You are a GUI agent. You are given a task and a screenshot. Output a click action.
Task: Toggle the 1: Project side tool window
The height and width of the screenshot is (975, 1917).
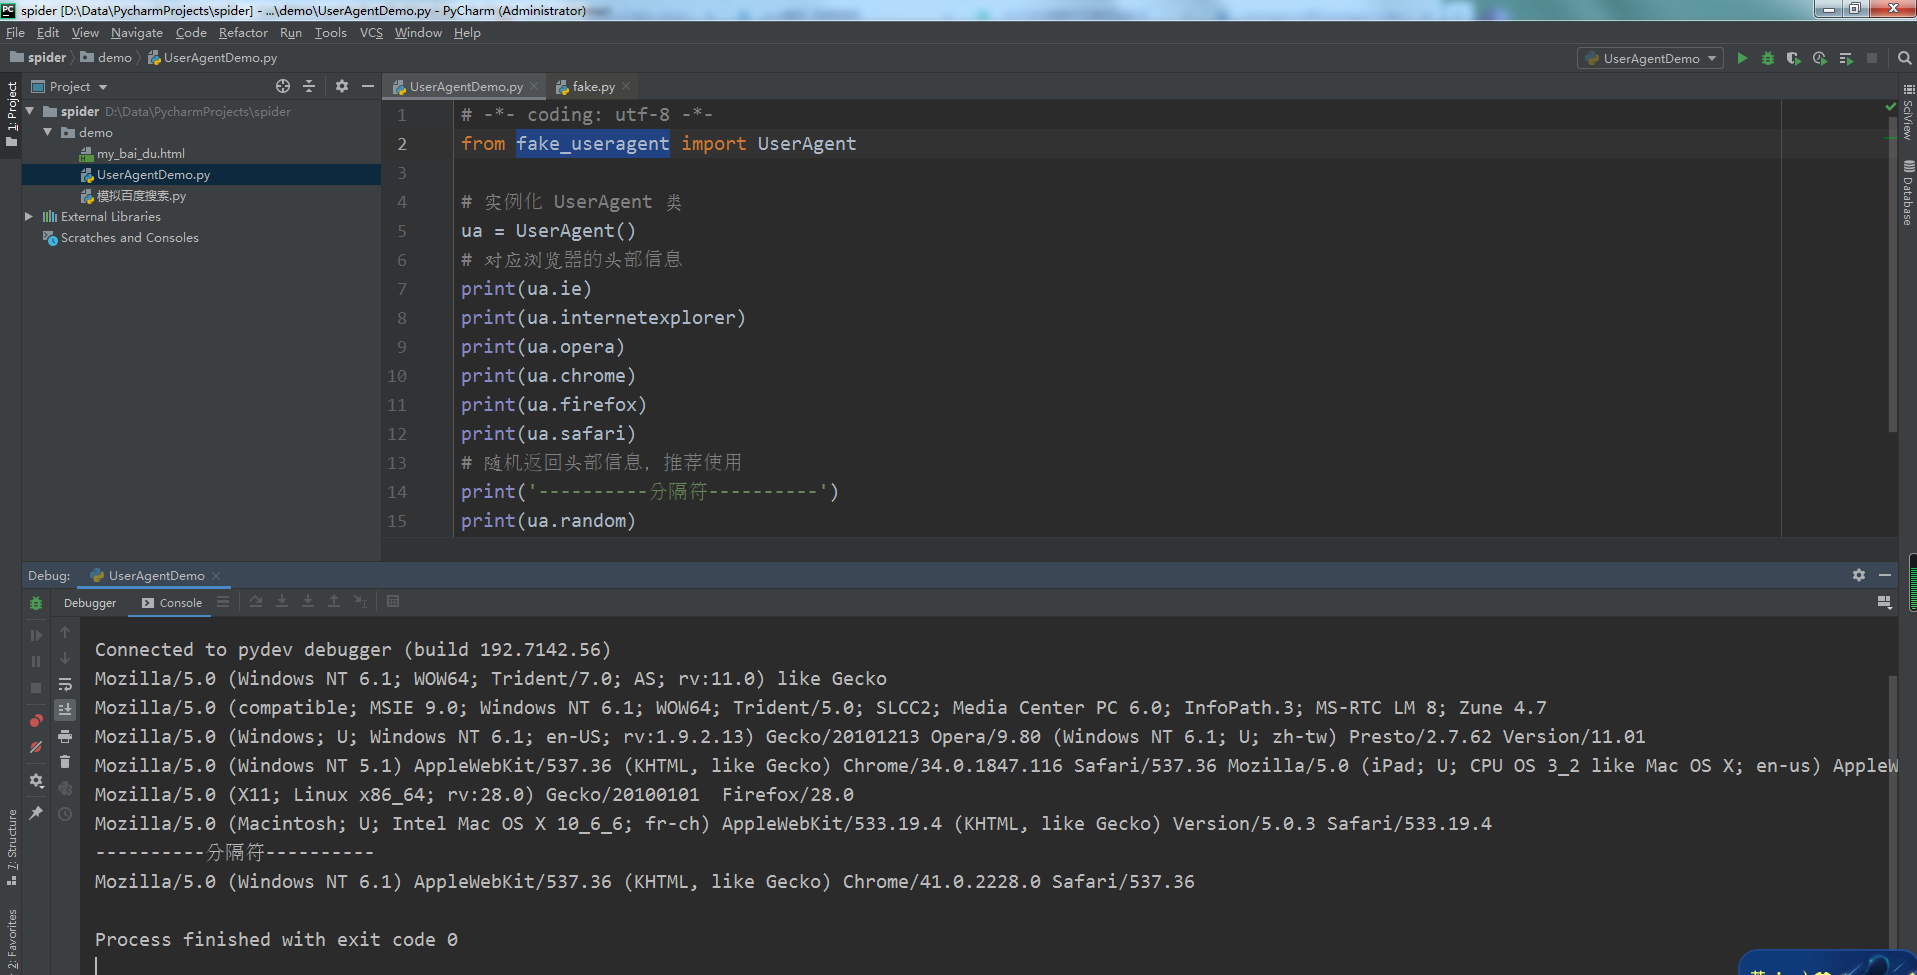click(12, 113)
